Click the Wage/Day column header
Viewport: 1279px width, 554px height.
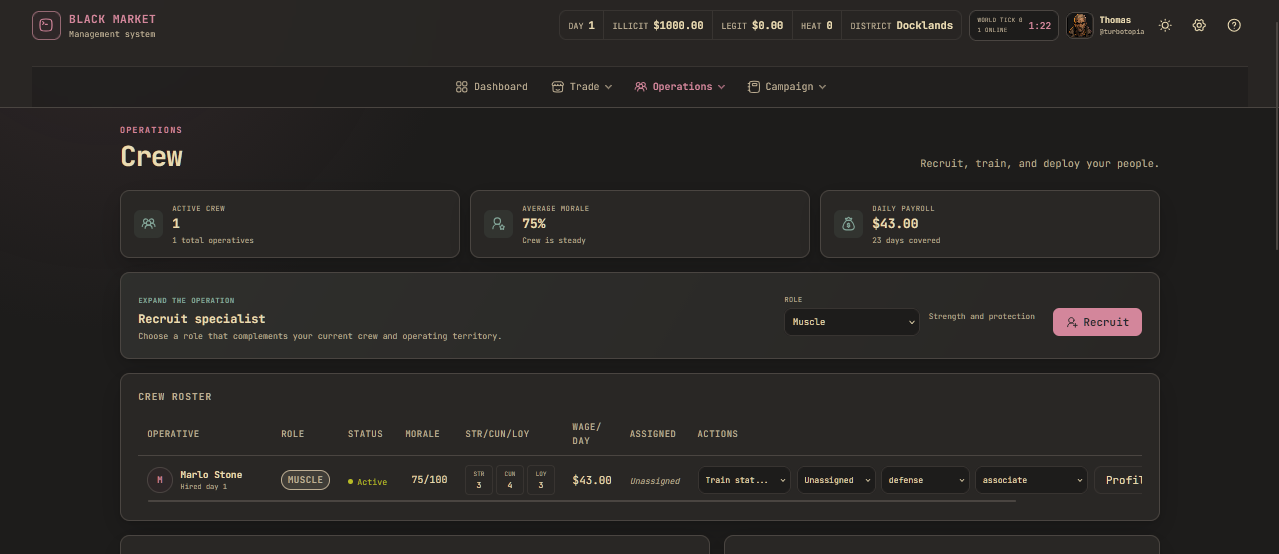(587, 434)
